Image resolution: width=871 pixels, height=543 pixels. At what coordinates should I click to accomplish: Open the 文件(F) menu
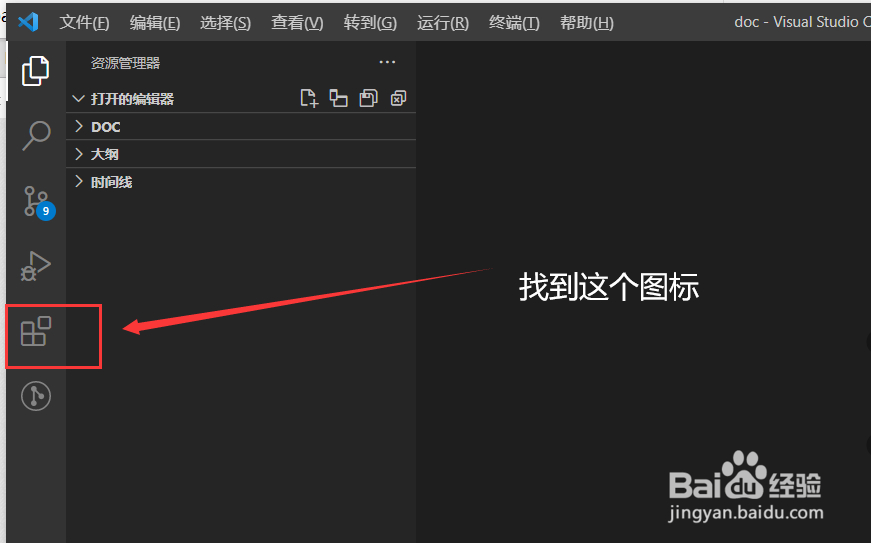[84, 23]
